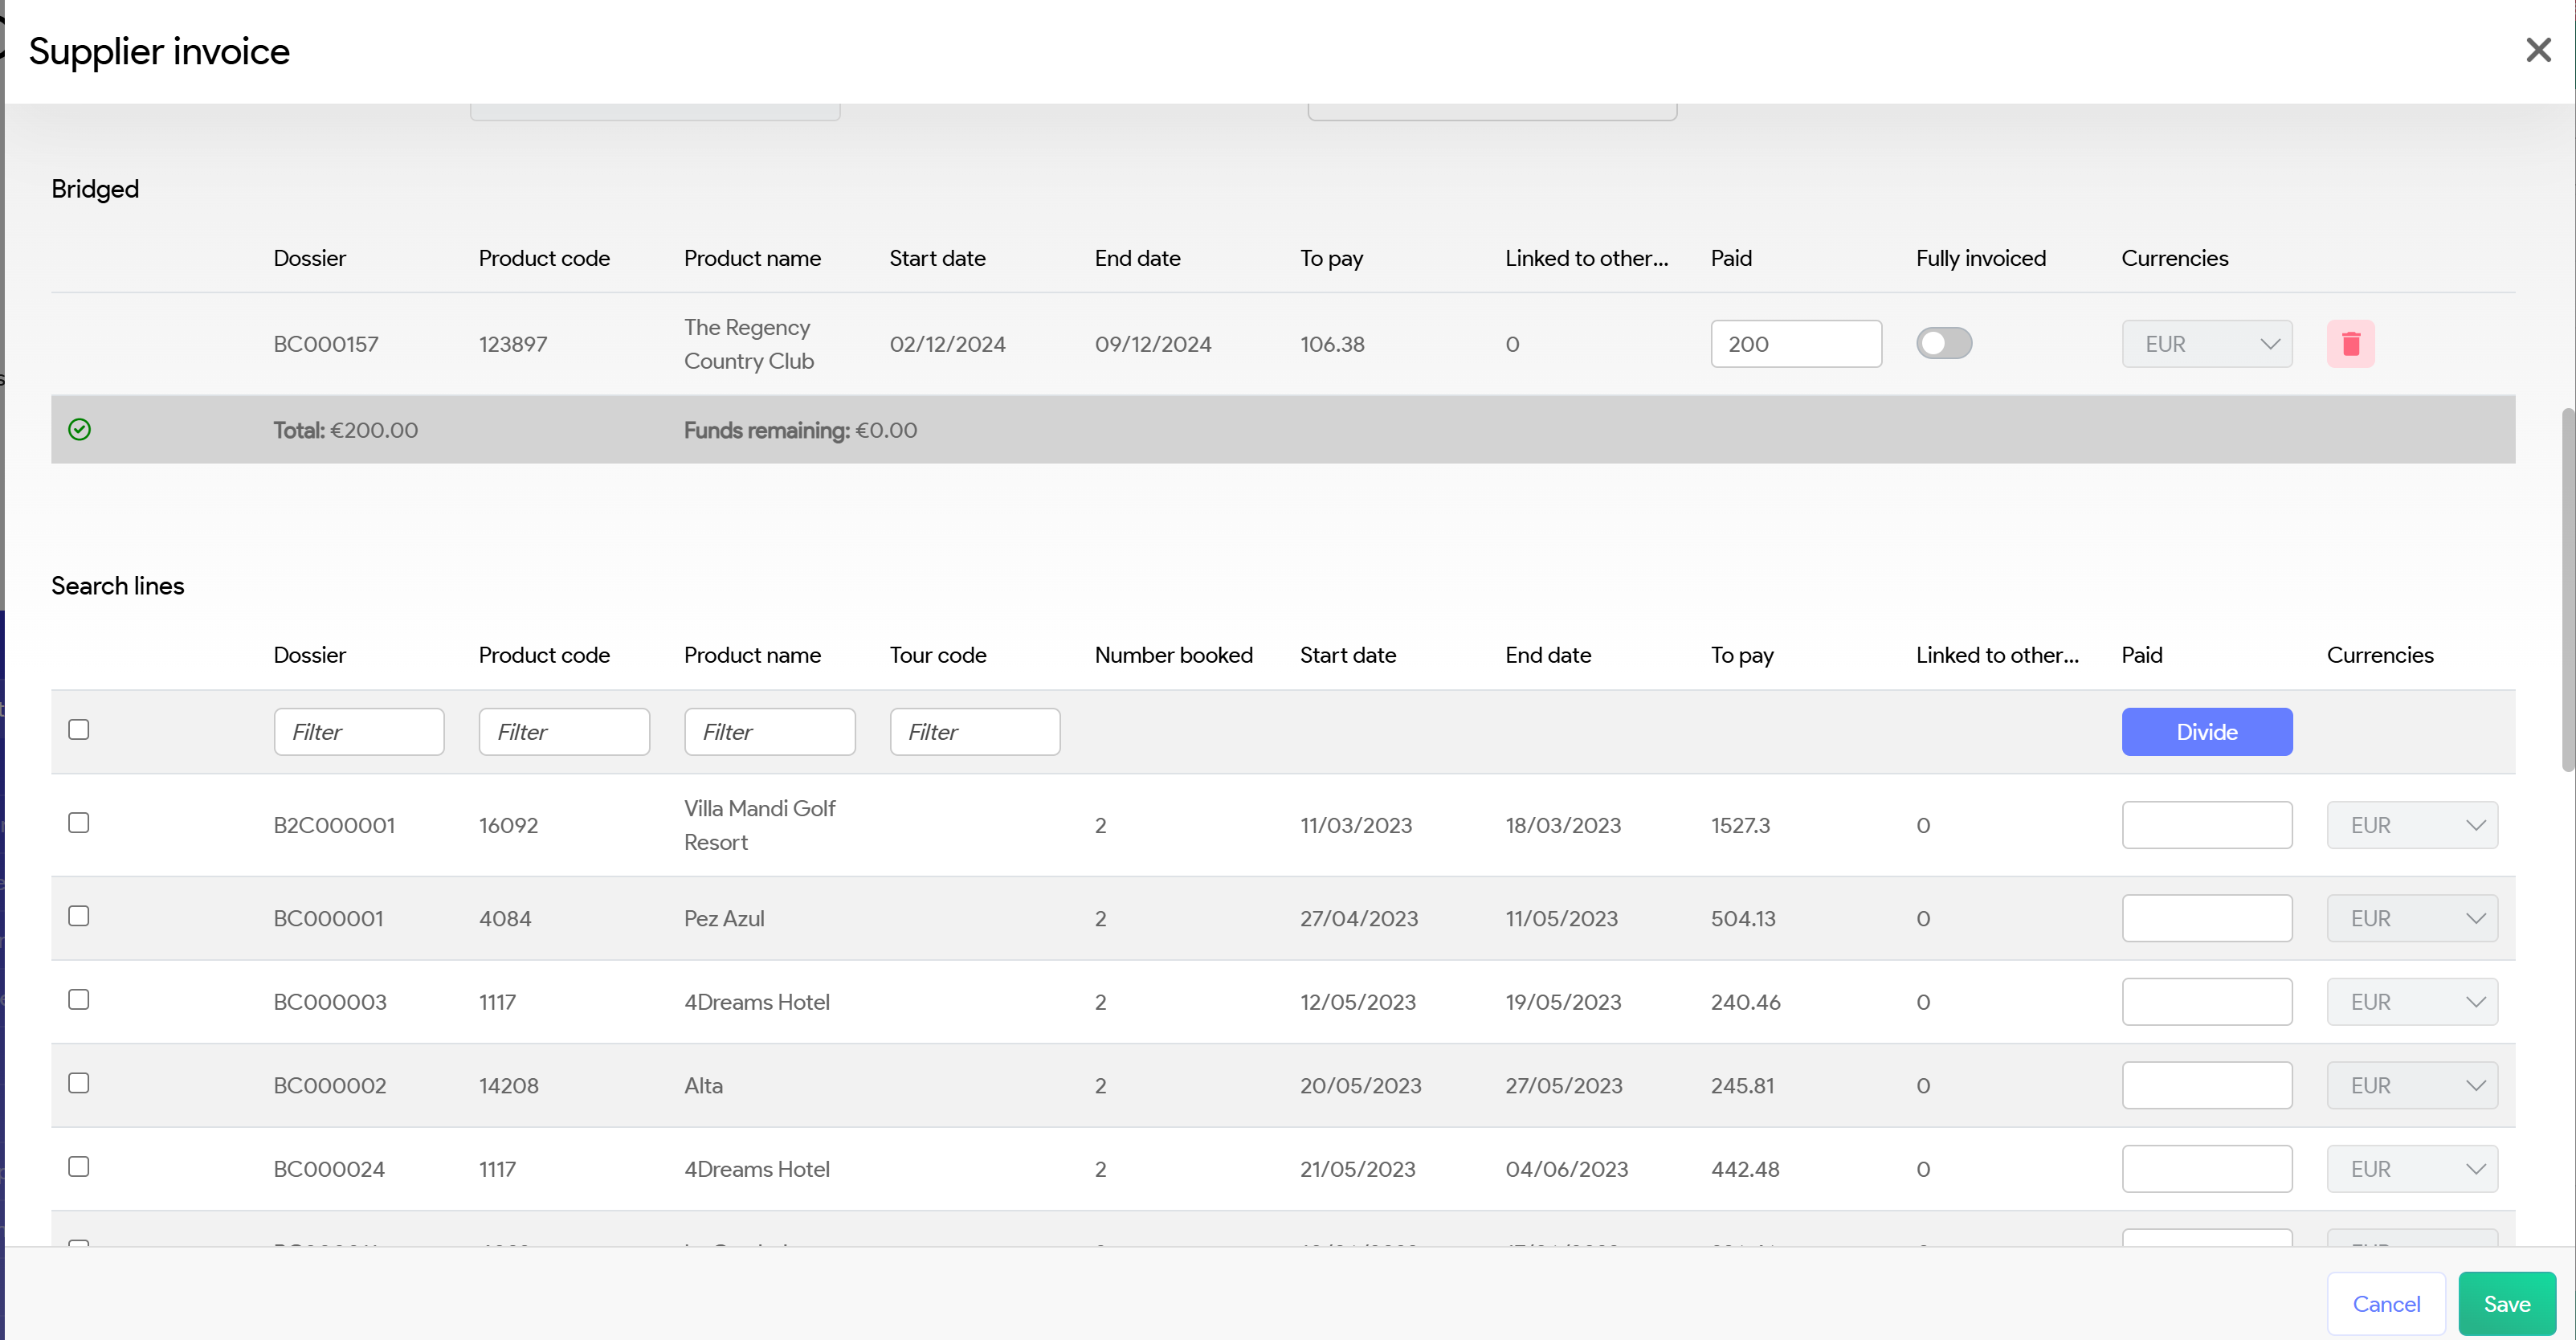Open the currency dropdown in the Pez Azul row
This screenshot has height=1340, width=2576.
tap(2411, 918)
